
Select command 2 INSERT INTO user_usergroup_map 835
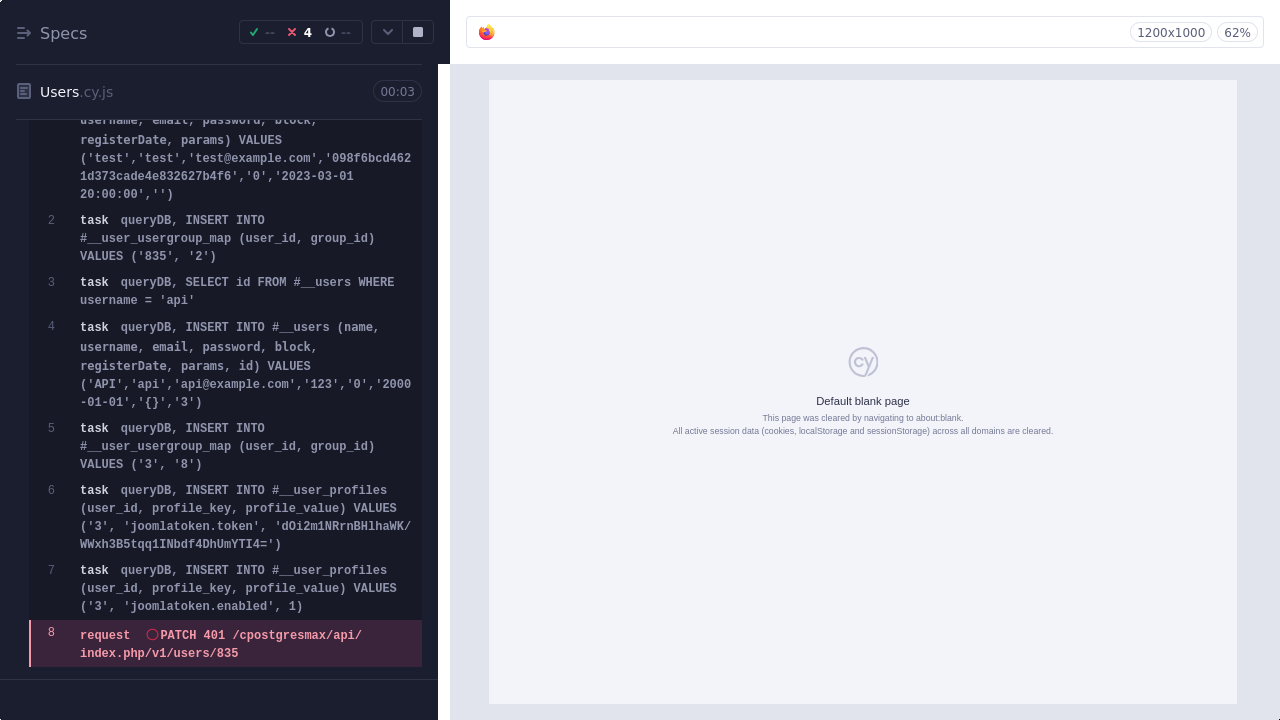click(226, 238)
